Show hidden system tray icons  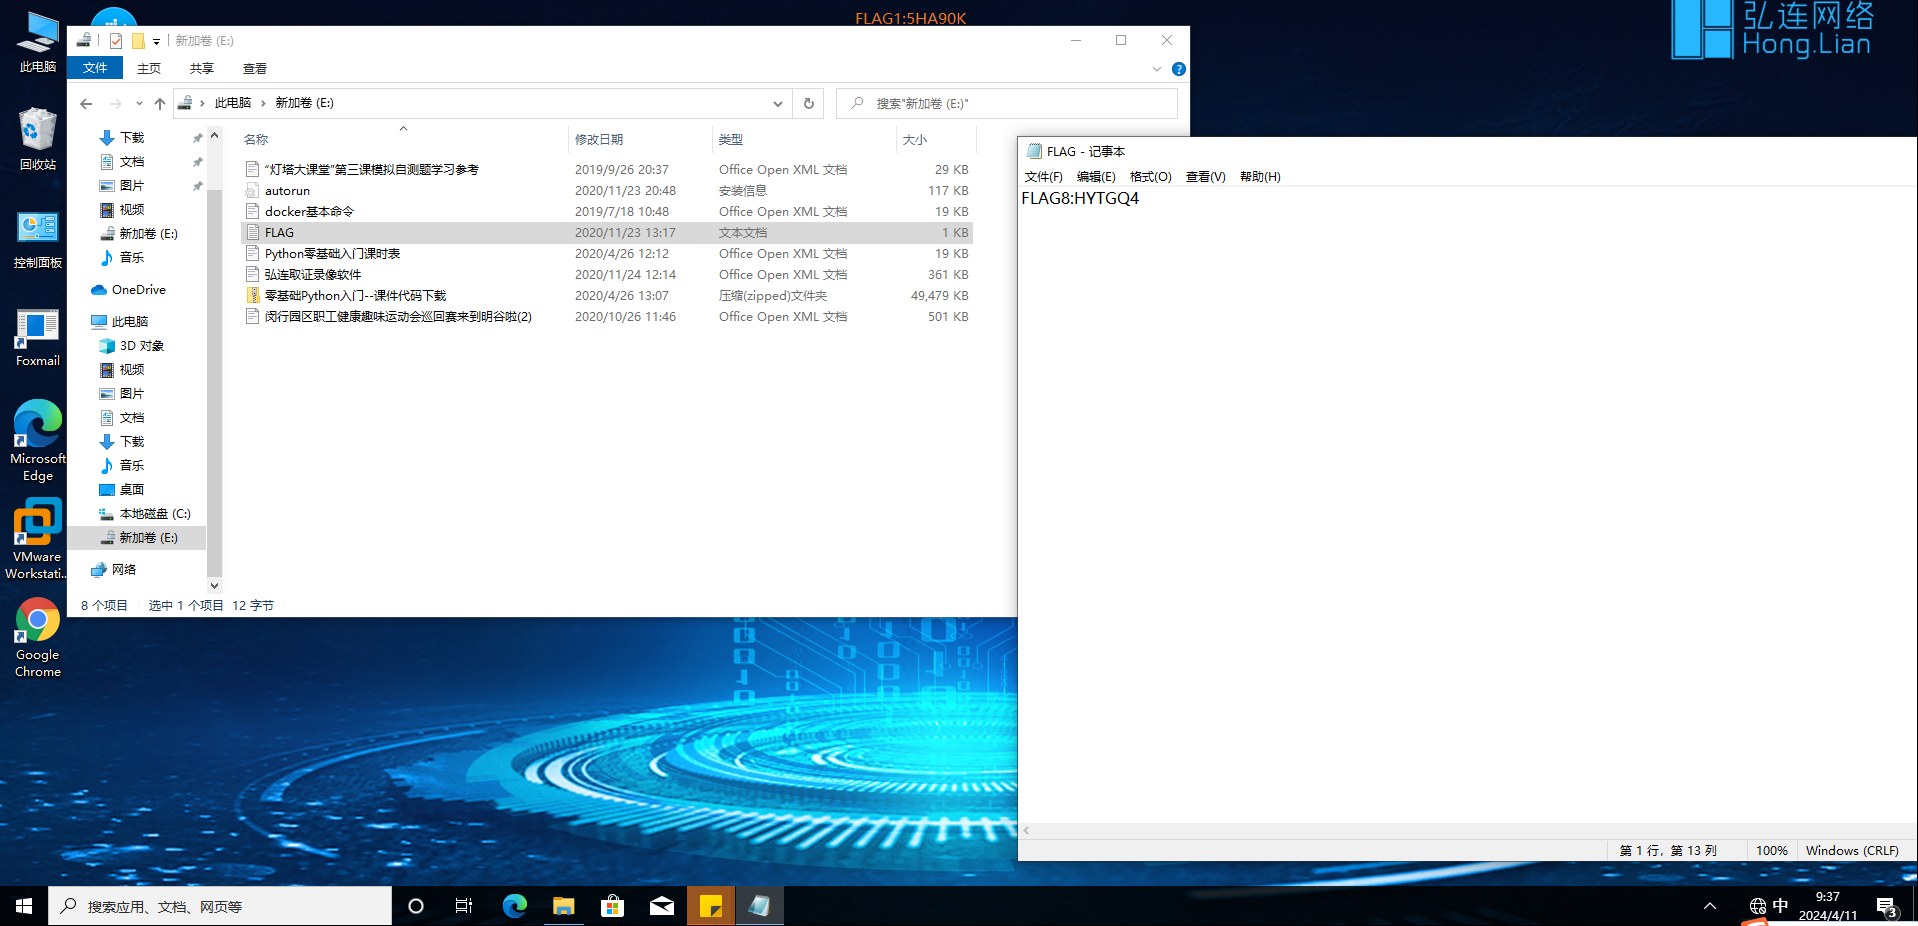[1709, 906]
